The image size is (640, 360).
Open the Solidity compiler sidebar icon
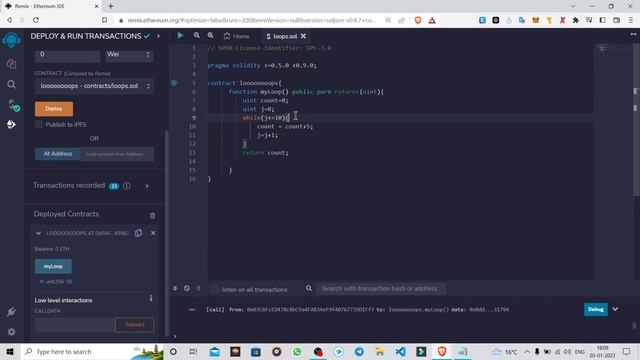point(13,105)
